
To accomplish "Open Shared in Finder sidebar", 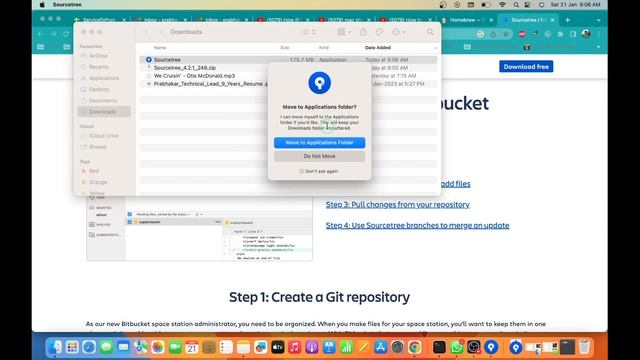I will [x=98, y=147].
